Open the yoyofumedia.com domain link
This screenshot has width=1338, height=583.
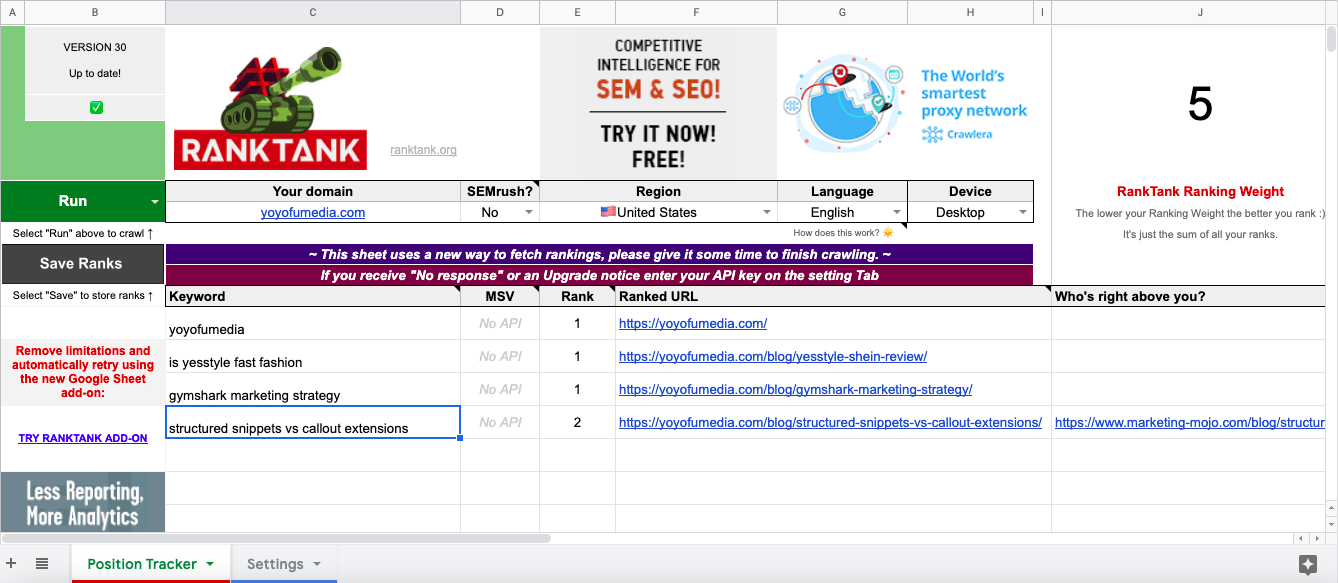(x=312, y=212)
